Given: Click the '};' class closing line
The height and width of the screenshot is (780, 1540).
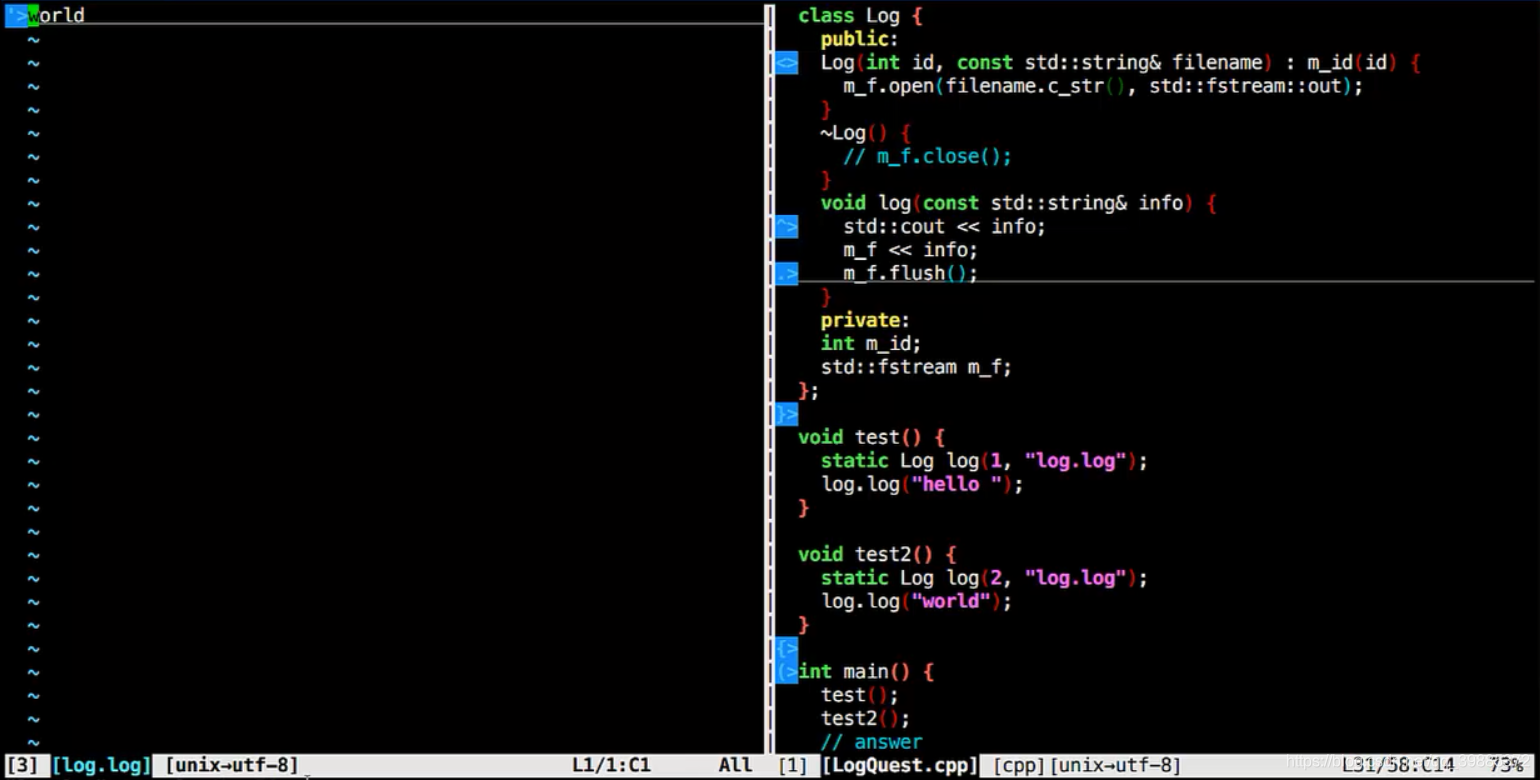Looking at the screenshot, I should tap(809, 390).
